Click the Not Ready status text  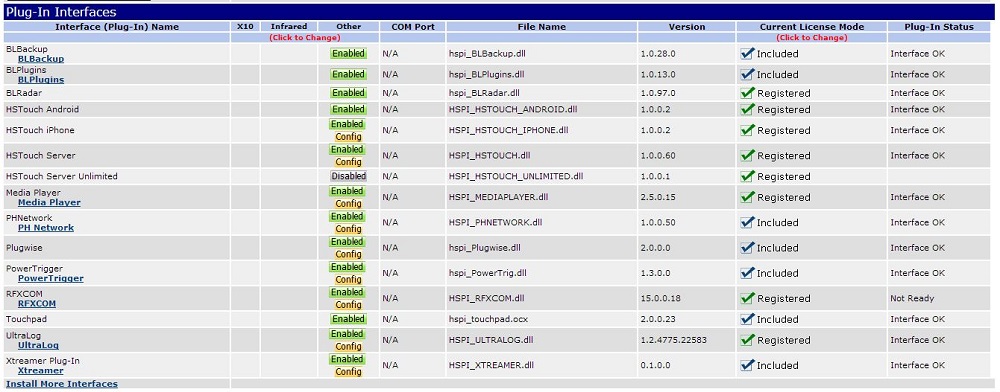coord(913,298)
